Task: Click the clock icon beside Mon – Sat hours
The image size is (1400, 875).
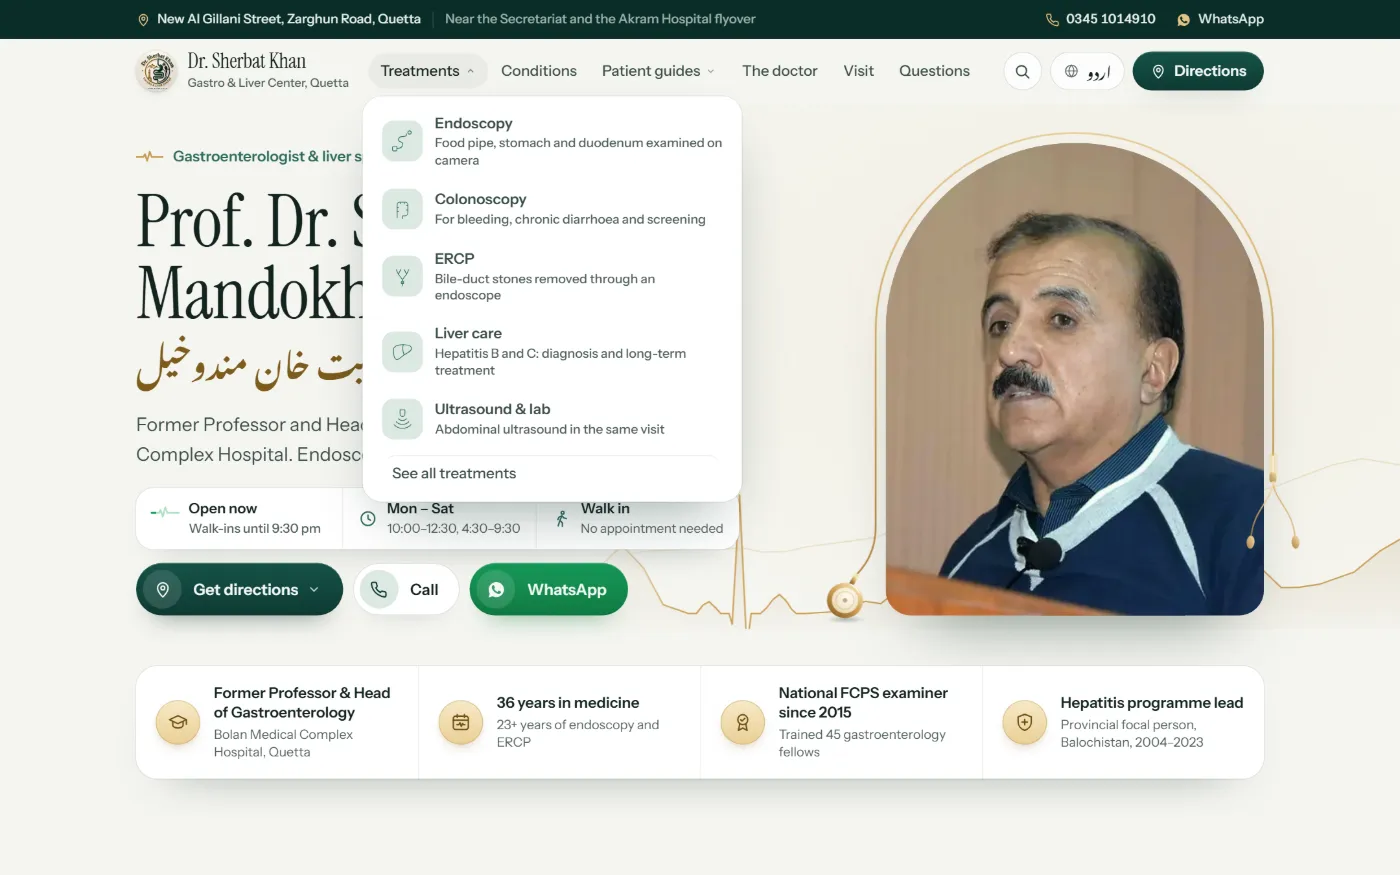Action: point(367,518)
